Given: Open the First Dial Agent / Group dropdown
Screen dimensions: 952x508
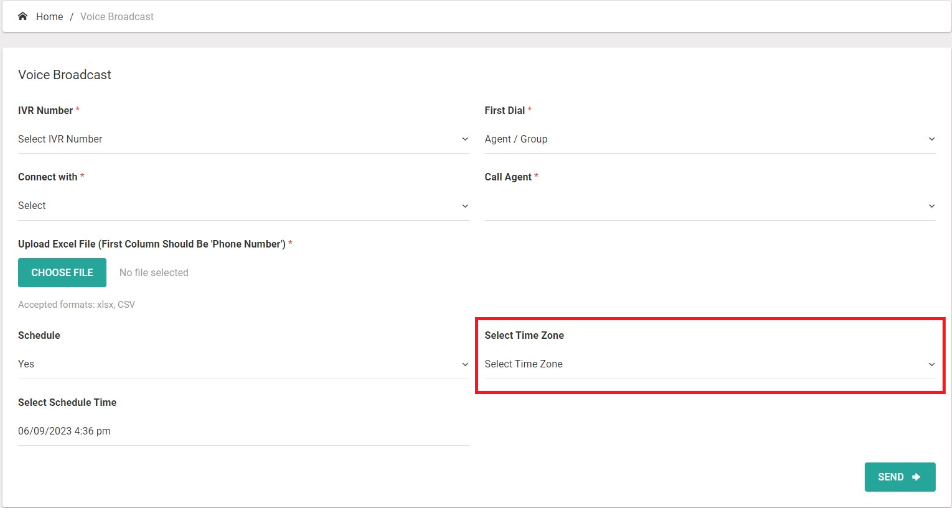Looking at the screenshot, I should [710, 139].
